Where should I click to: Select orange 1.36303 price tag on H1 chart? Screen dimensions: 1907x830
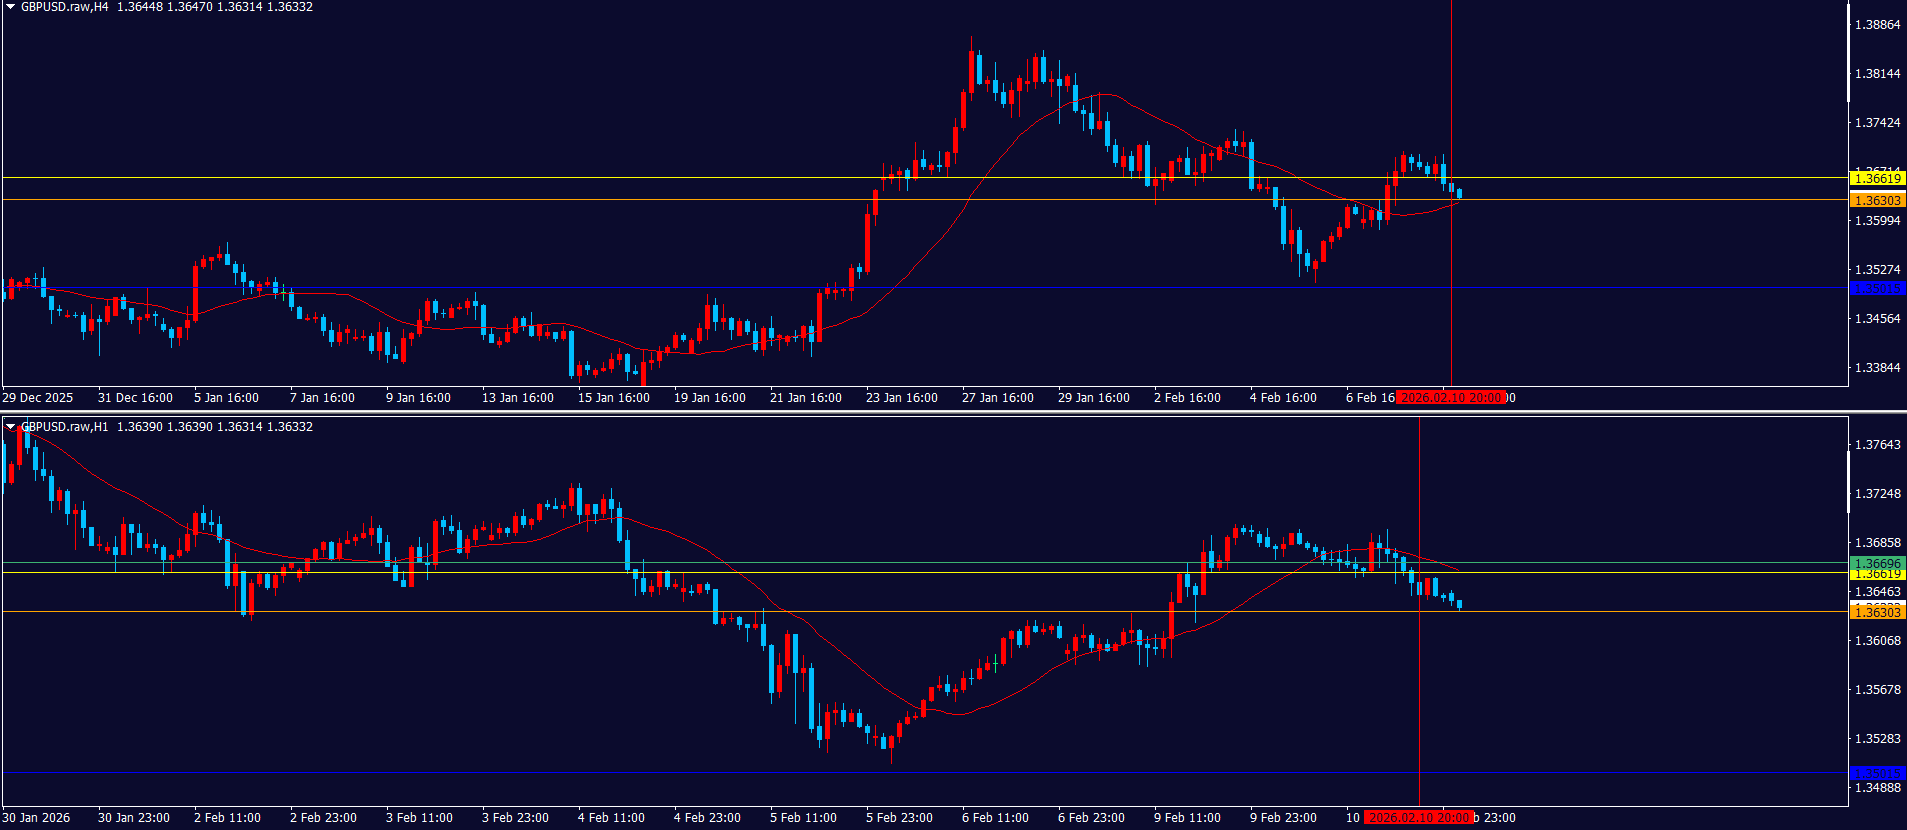click(1877, 612)
